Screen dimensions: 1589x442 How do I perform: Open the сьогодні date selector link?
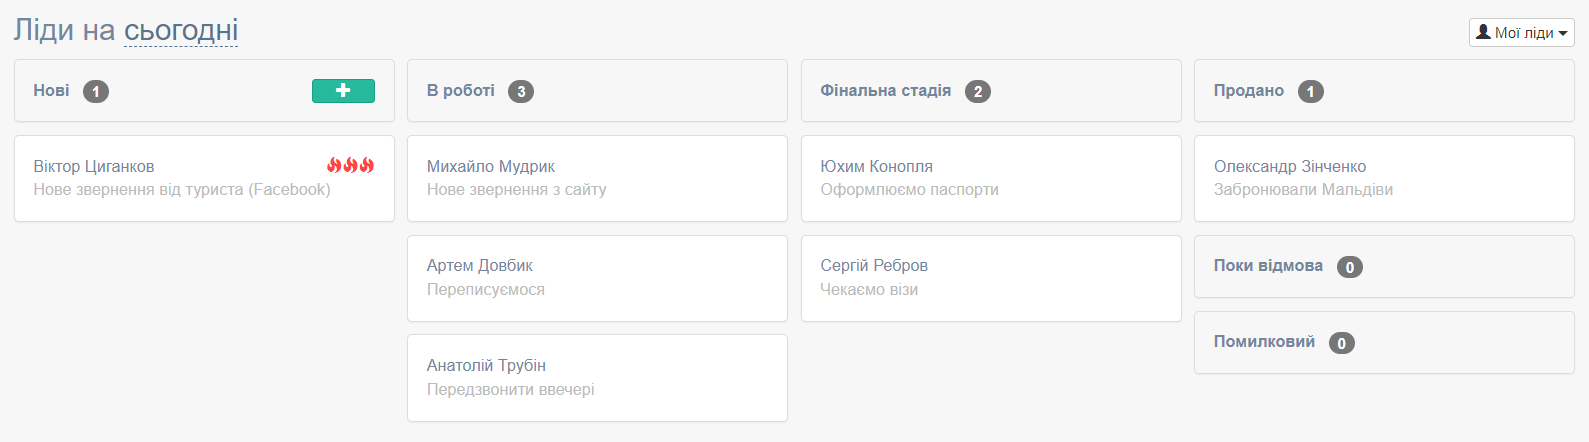coord(181,30)
